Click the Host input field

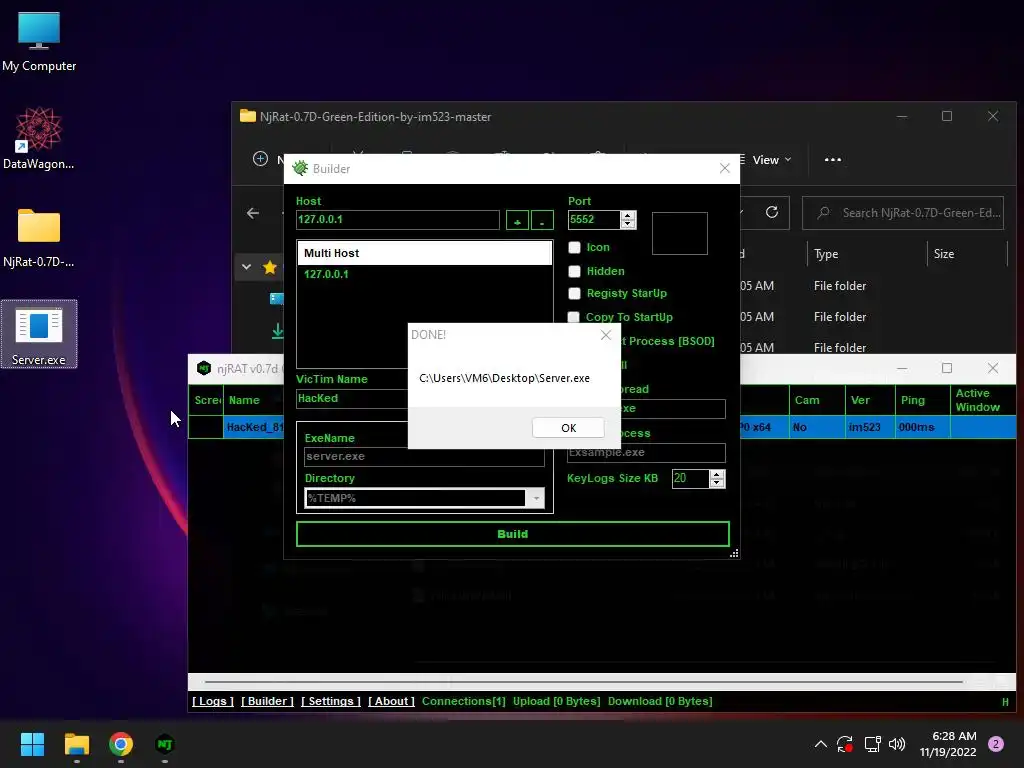[x=398, y=219]
